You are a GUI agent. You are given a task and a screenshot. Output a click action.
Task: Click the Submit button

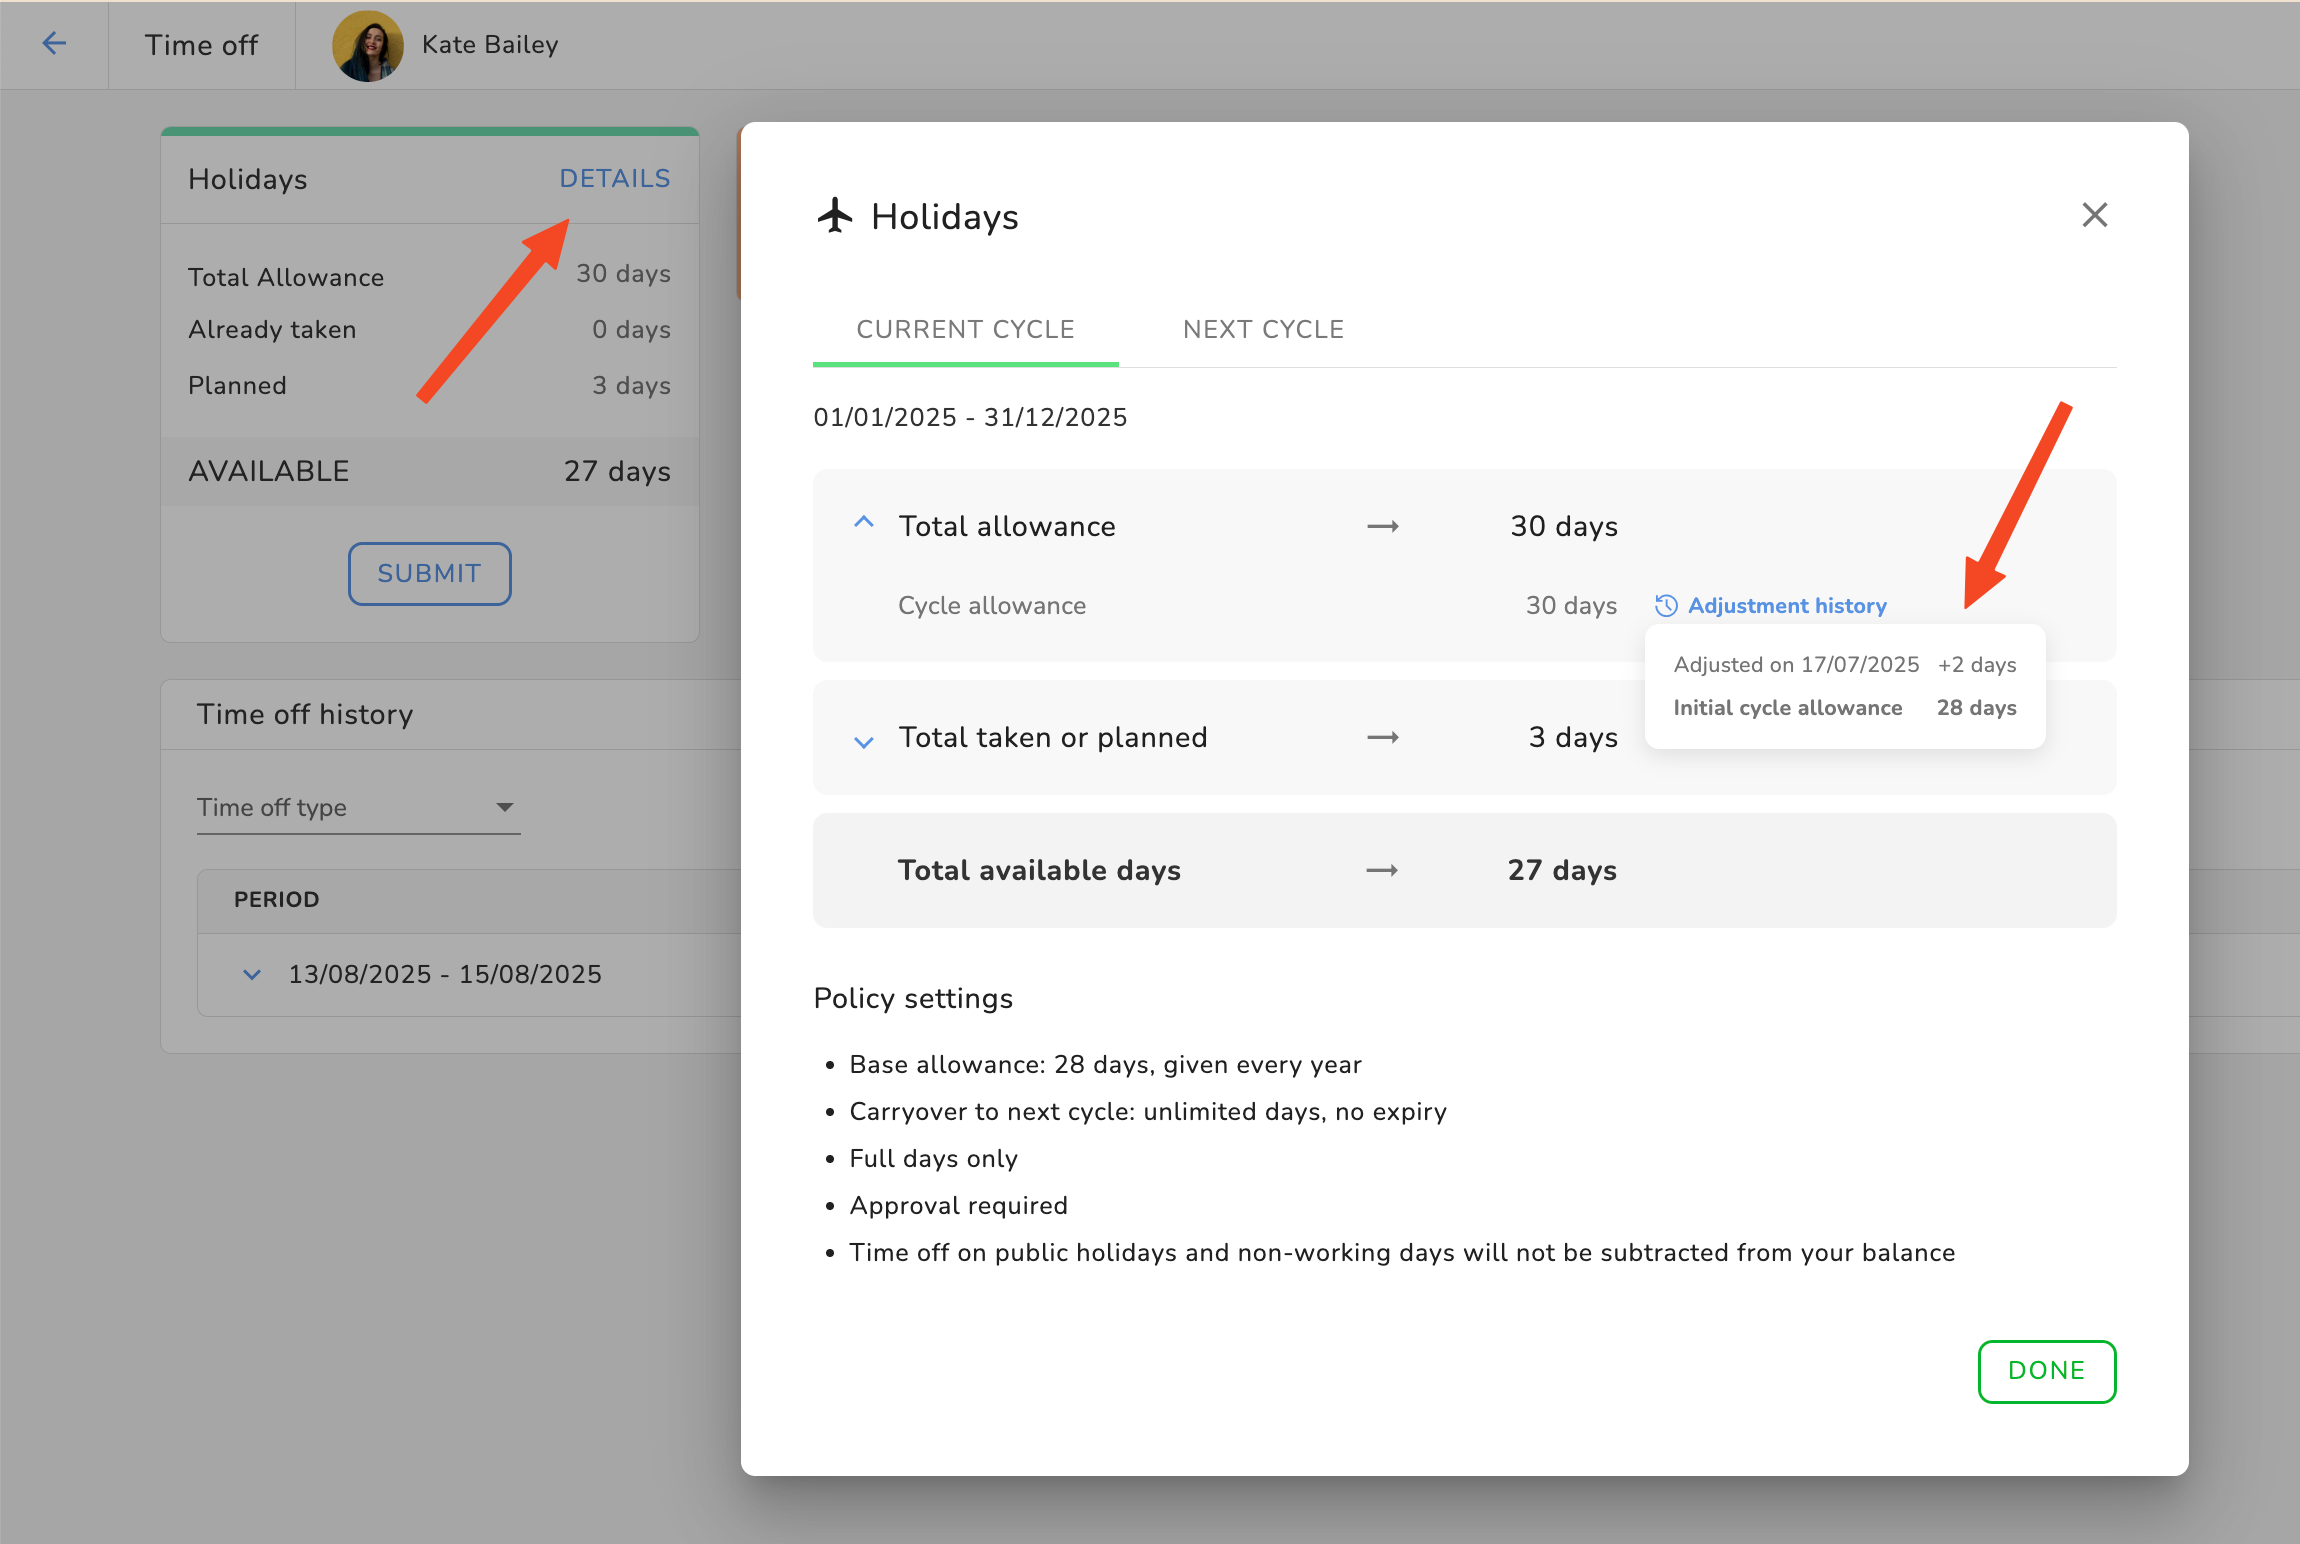pyautogui.click(x=429, y=573)
